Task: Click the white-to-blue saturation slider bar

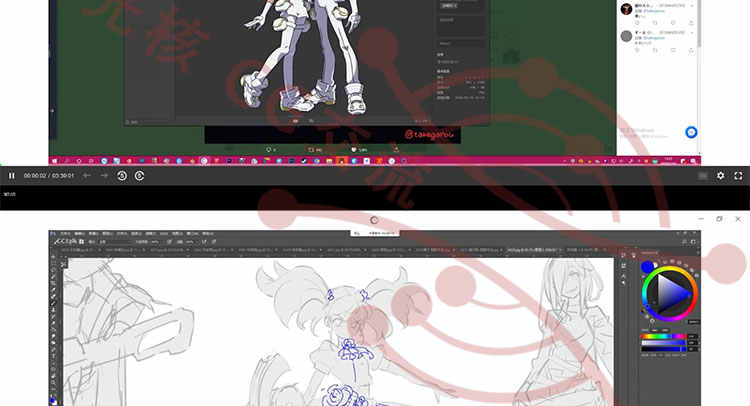Action: (663, 343)
